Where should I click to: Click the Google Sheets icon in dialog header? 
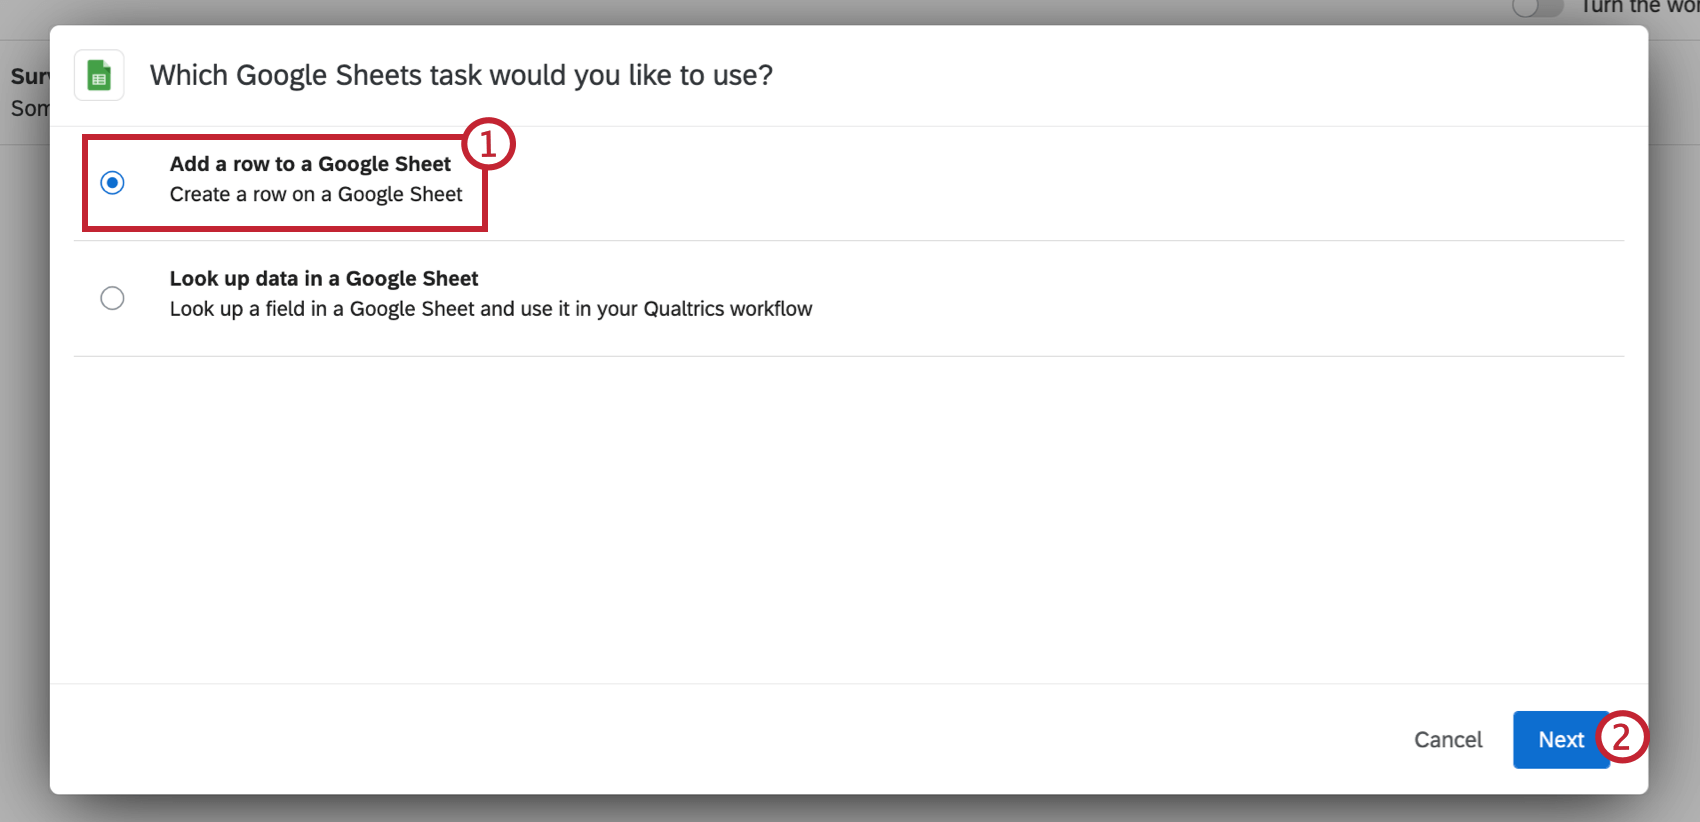click(x=98, y=75)
